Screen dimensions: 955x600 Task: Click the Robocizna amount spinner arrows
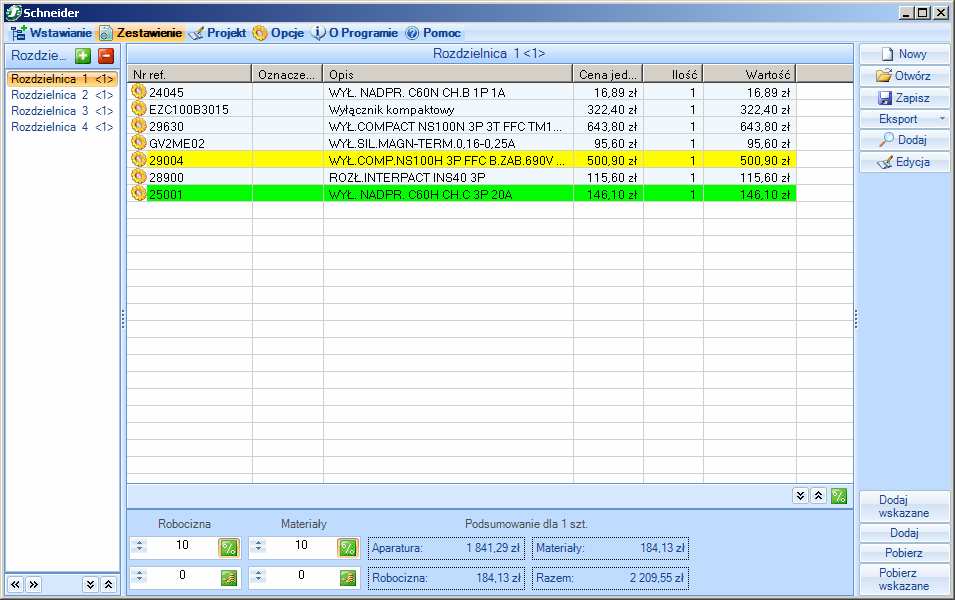(139, 576)
